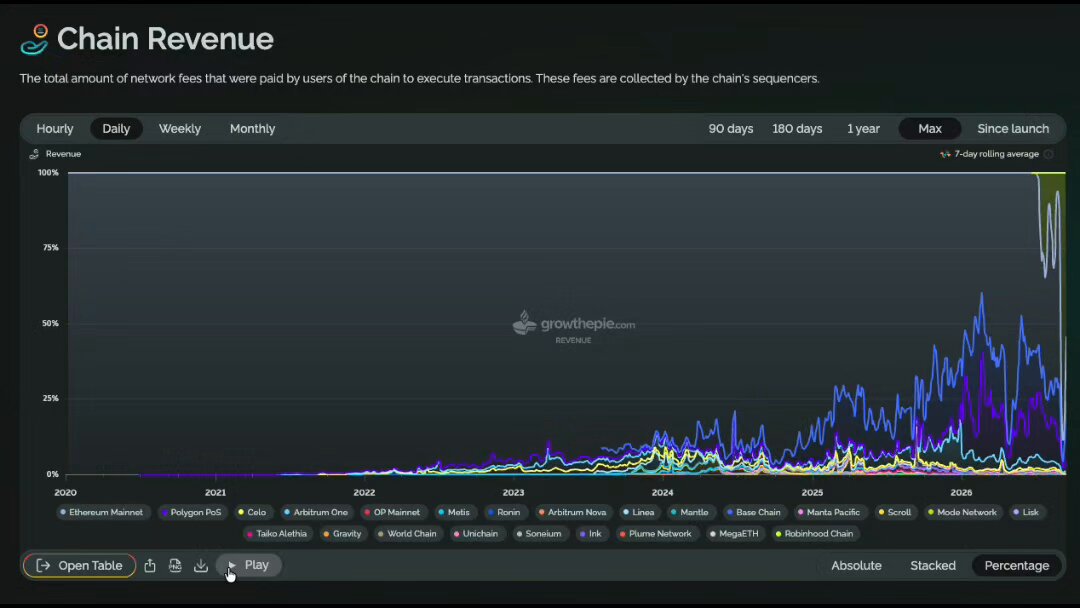This screenshot has width=1080, height=608.
Task: Set the time range to 90 days
Action: click(731, 129)
